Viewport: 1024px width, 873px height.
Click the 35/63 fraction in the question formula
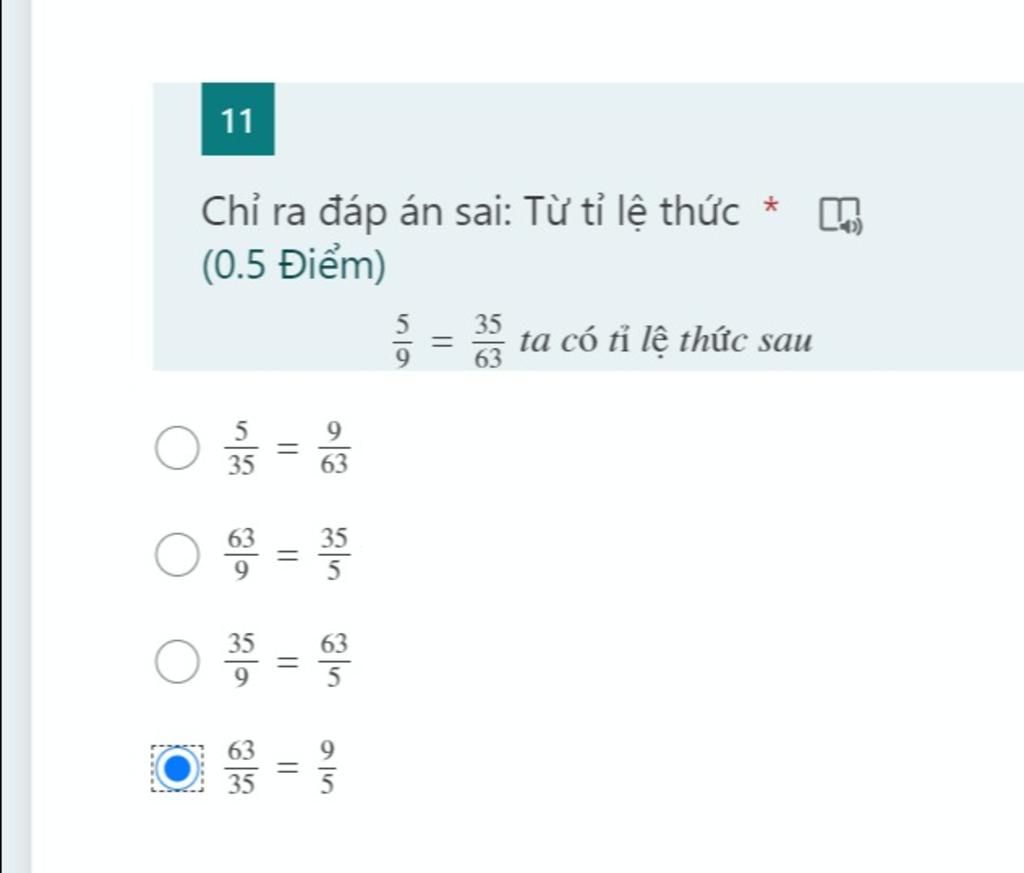click(x=488, y=341)
